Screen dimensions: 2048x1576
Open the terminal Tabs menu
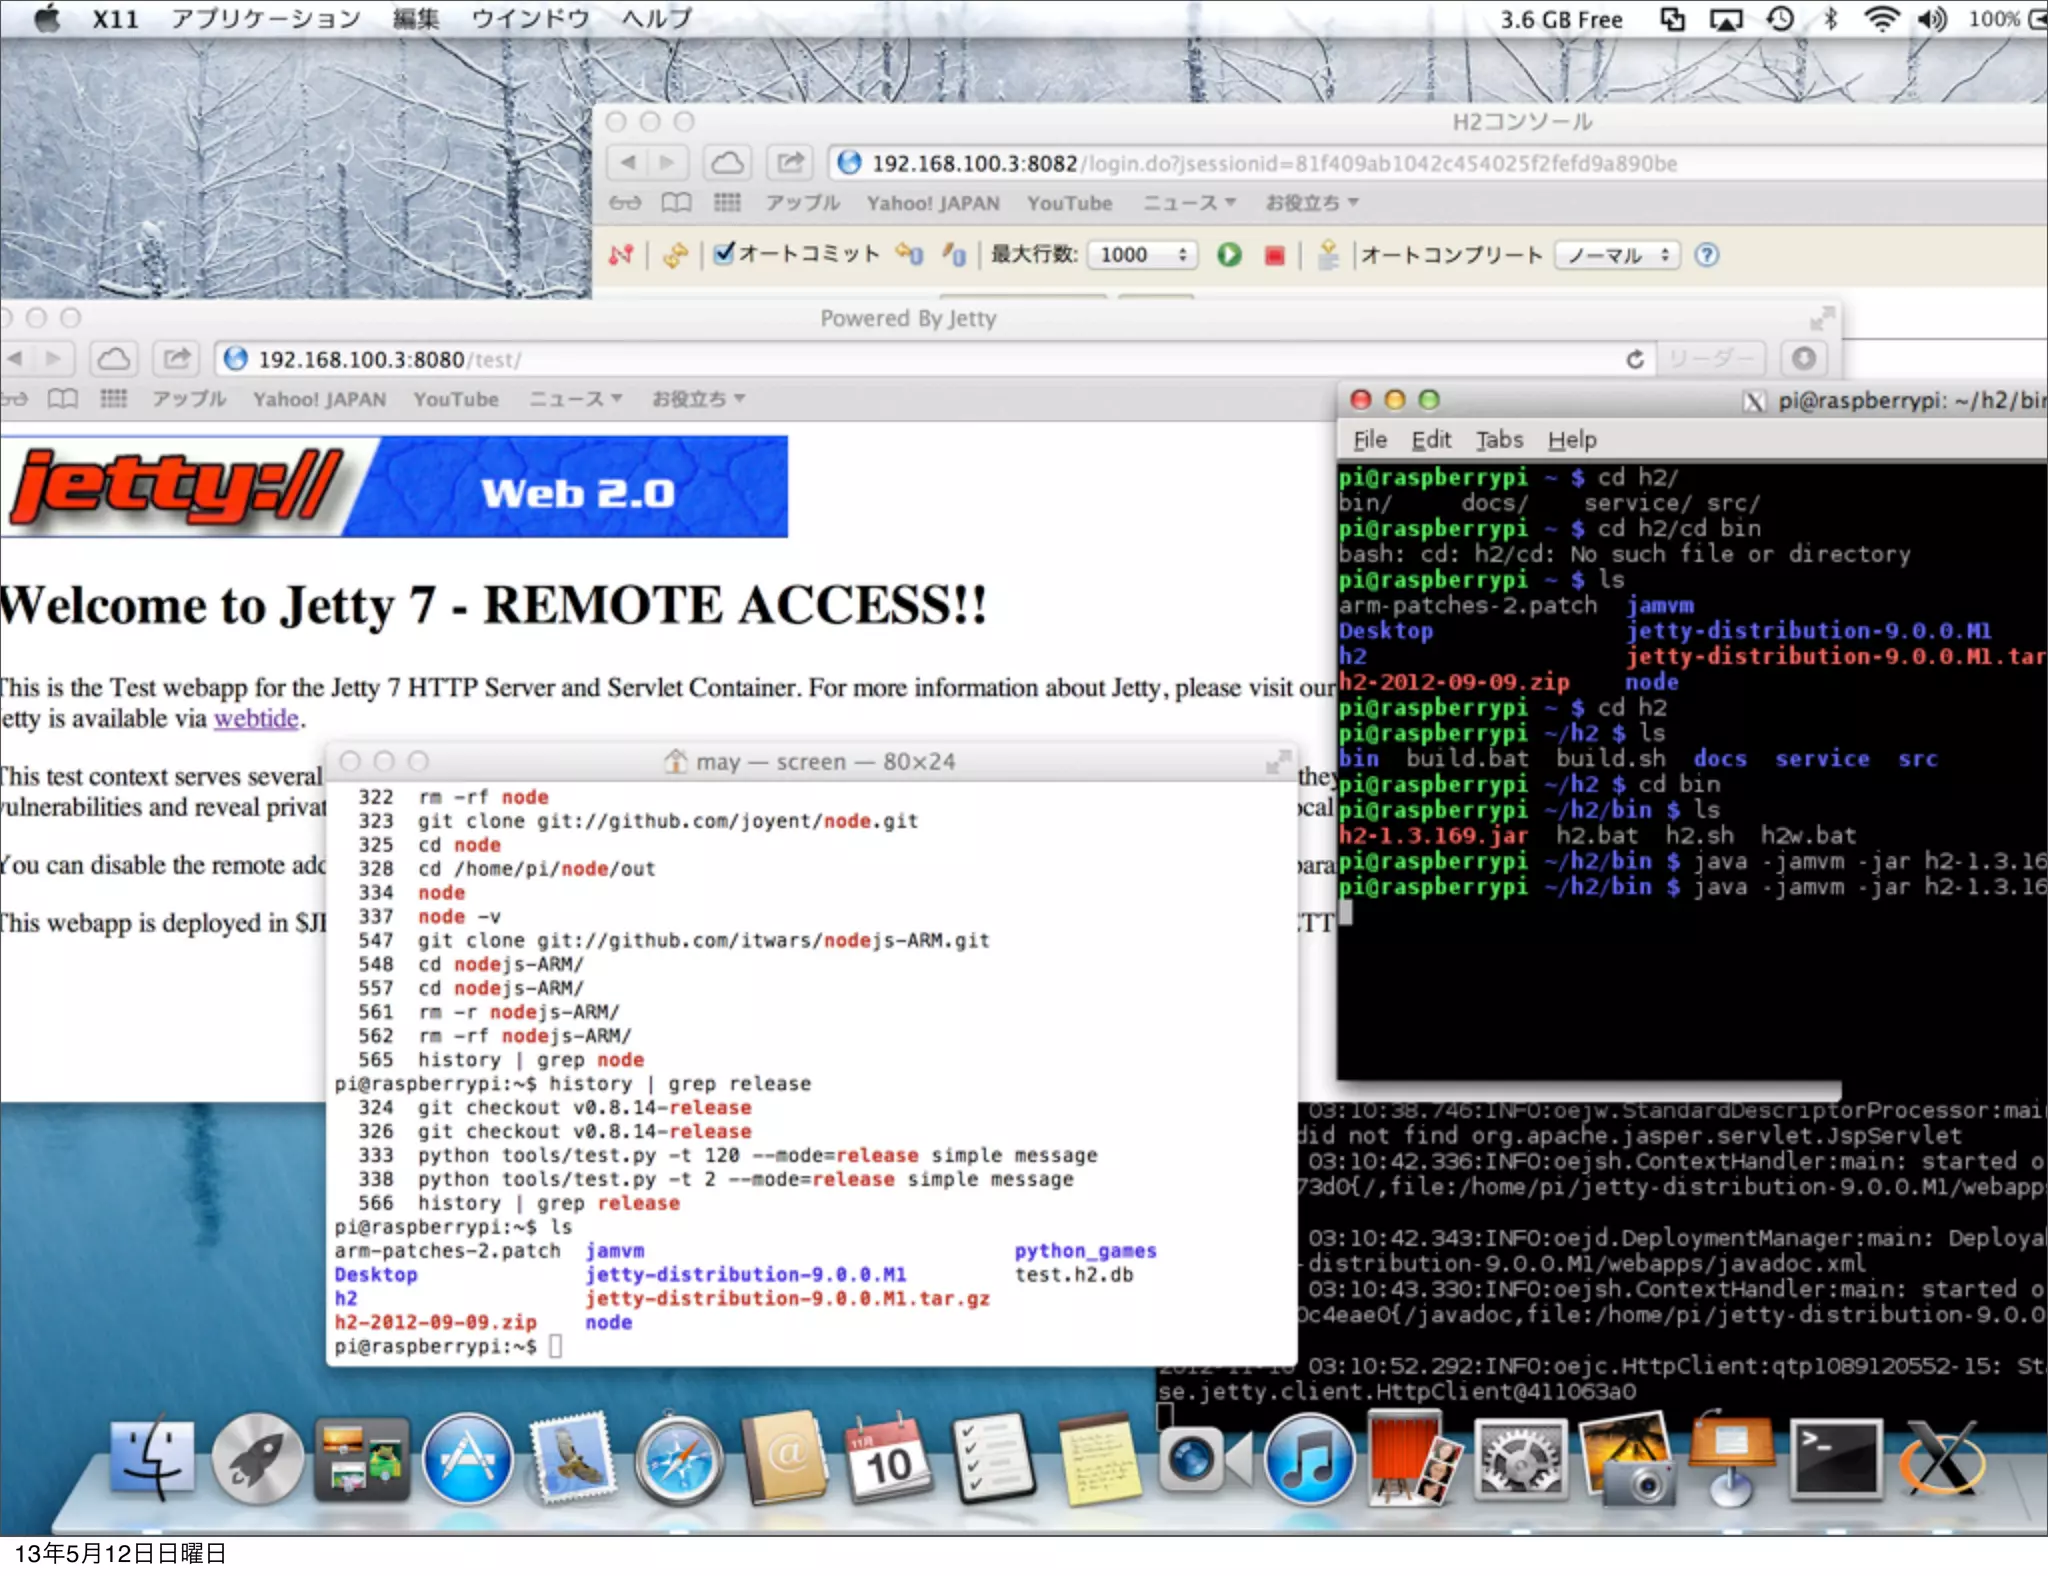[x=1499, y=440]
